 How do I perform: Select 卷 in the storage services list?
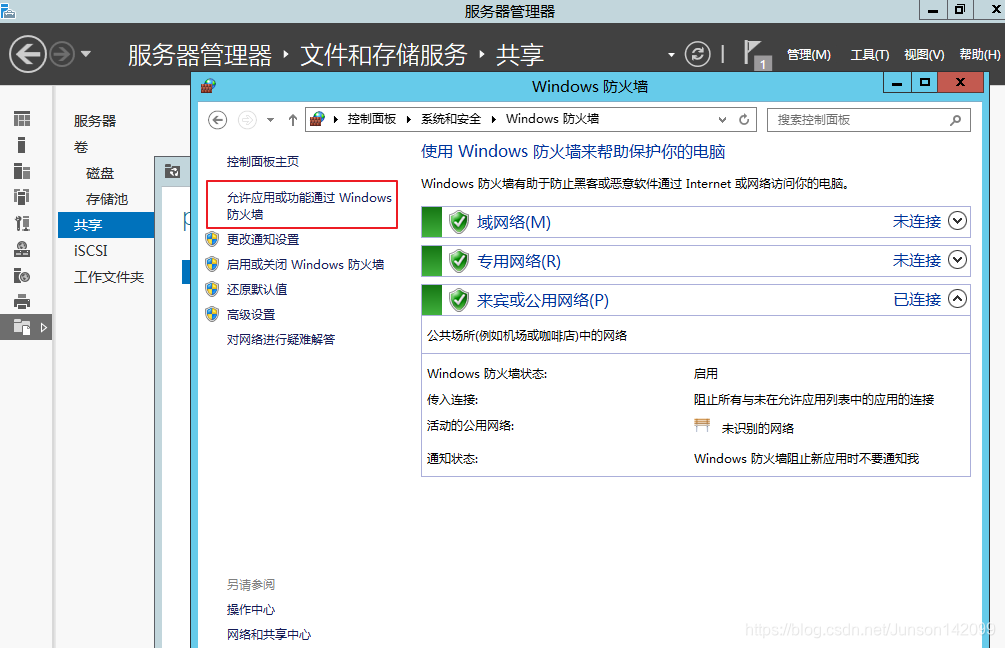(x=81, y=147)
